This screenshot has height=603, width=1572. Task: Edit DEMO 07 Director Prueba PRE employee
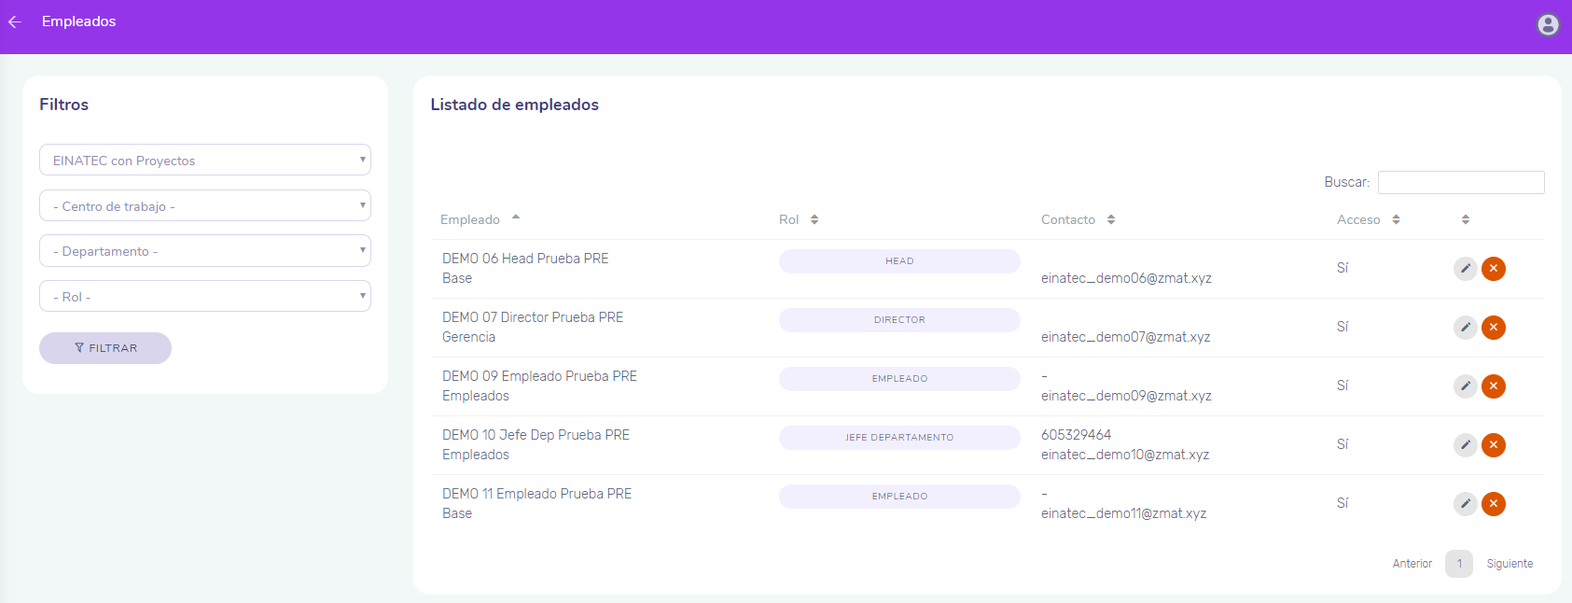(1464, 327)
